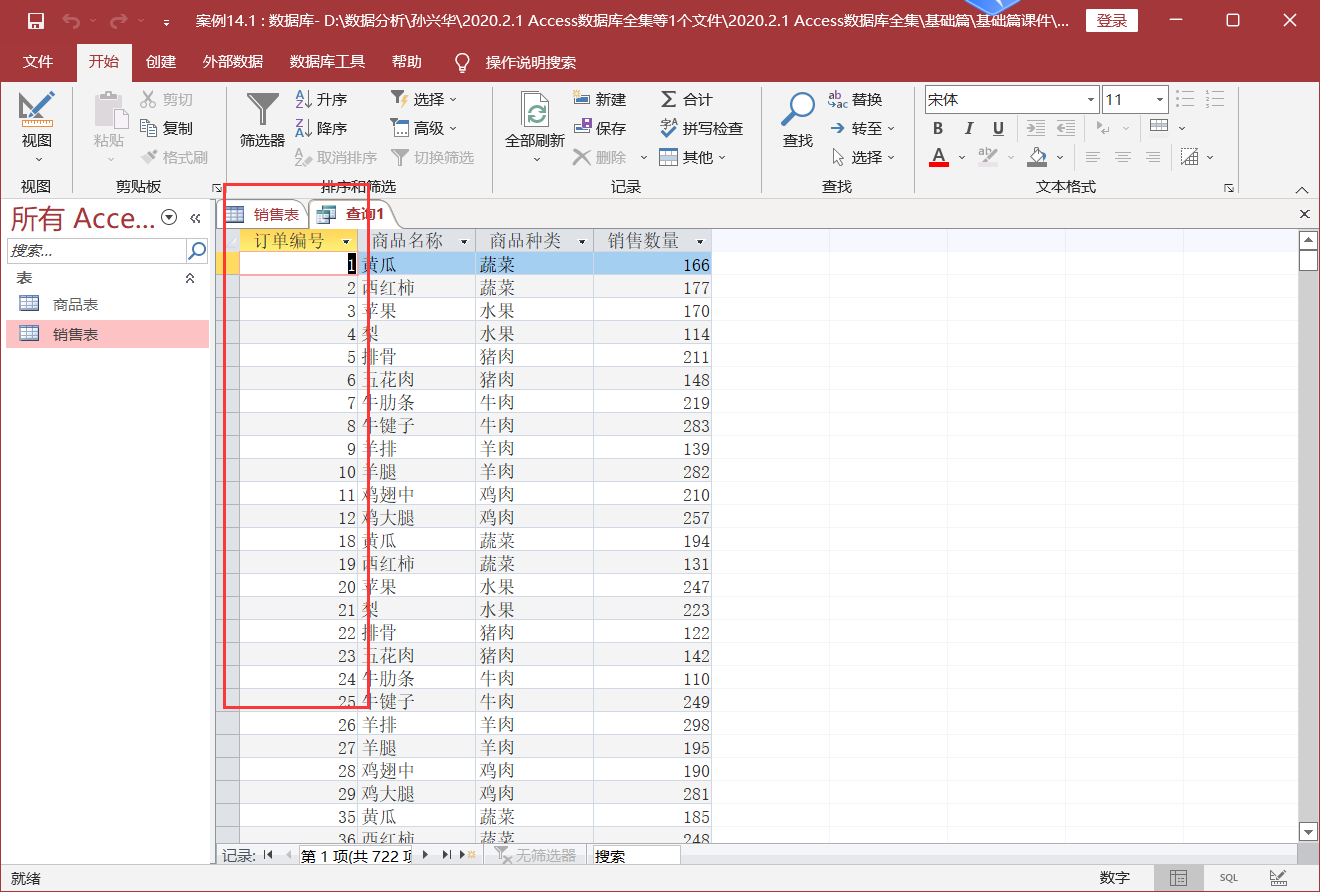This screenshot has height=892, width=1320.
Task: Select the 查询1 document tab
Action: 352,214
